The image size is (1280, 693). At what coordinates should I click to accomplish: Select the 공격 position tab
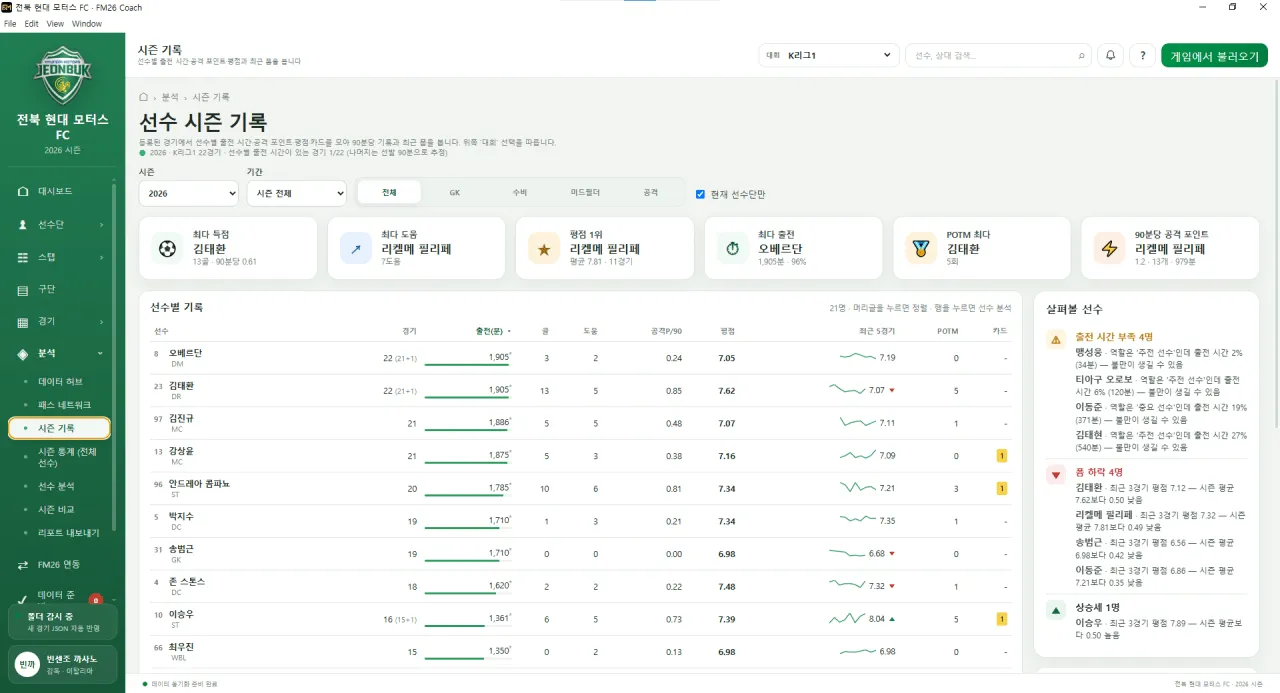(x=651, y=192)
